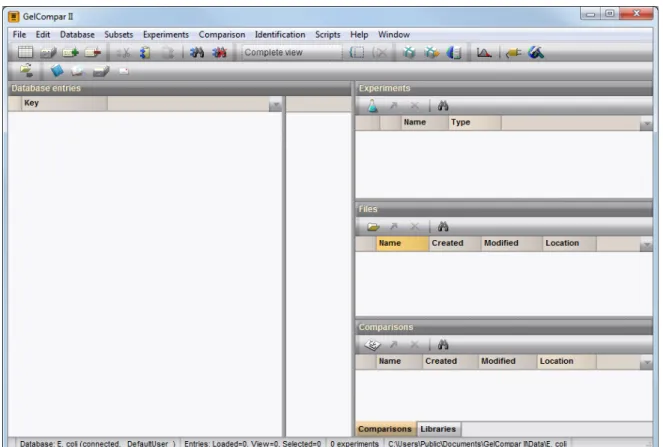Click Name column header in Experiments panel
This screenshot has width=663, height=447.
(x=425, y=123)
